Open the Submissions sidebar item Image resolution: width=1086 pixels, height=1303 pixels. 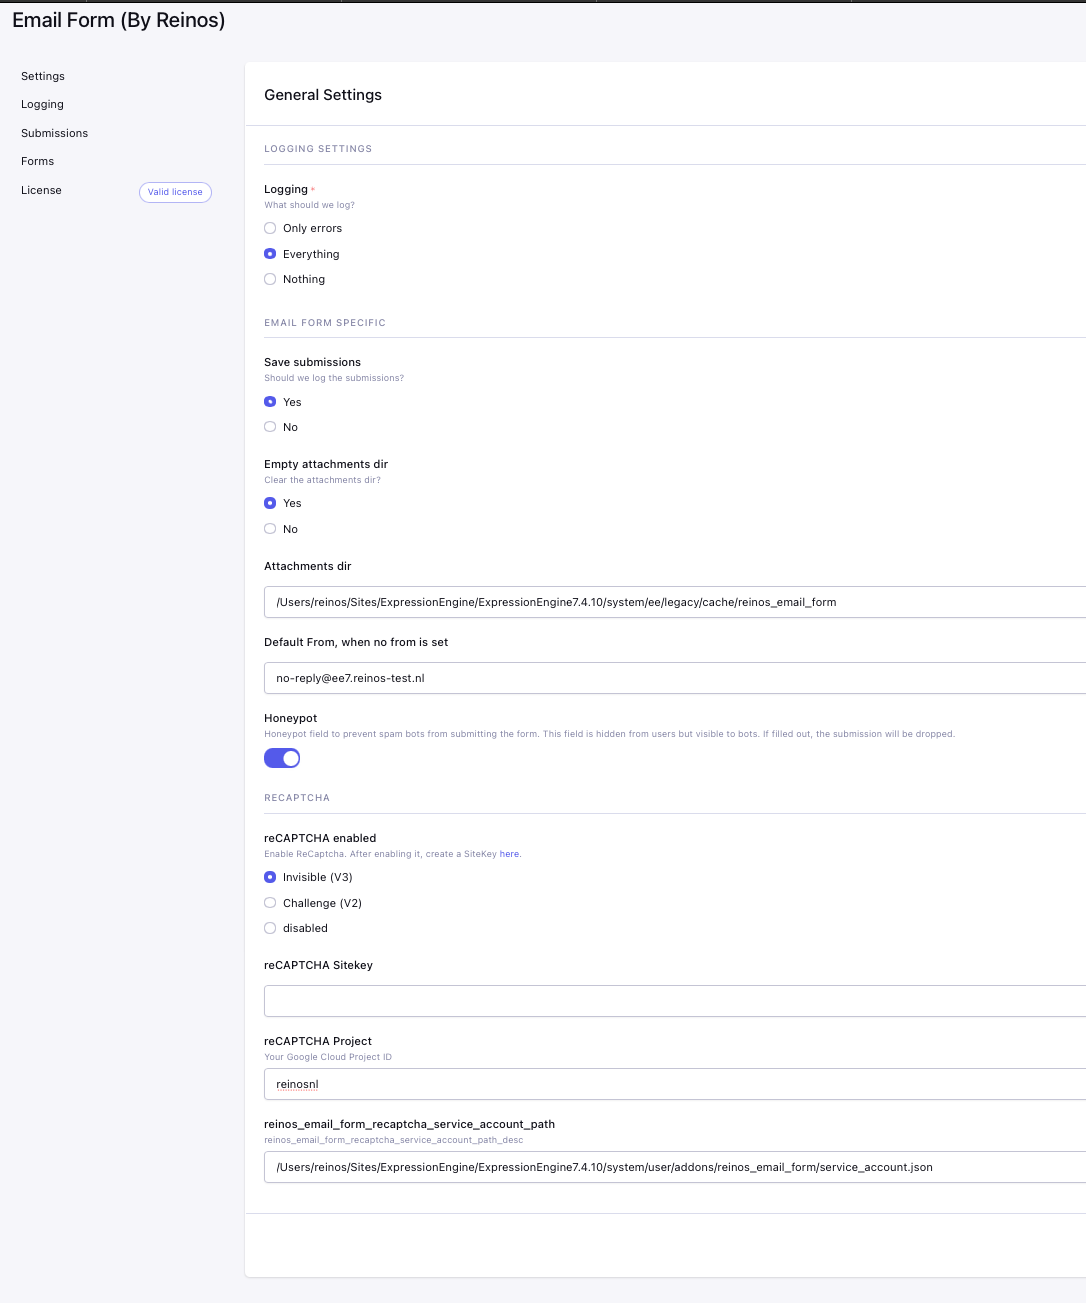pos(54,133)
